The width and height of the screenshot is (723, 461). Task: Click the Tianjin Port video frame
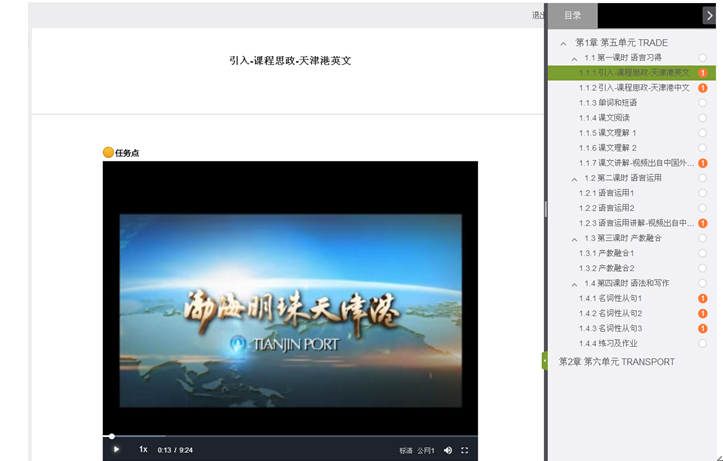point(290,310)
